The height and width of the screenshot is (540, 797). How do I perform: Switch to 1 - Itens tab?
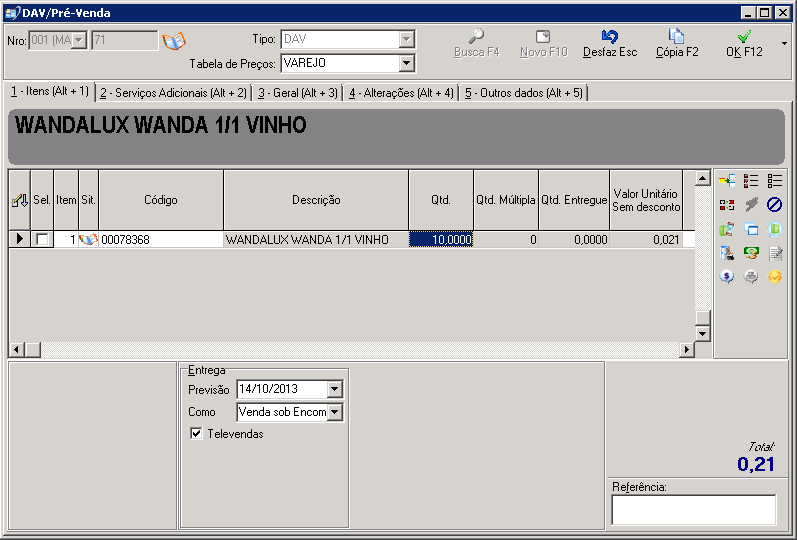click(50, 92)
